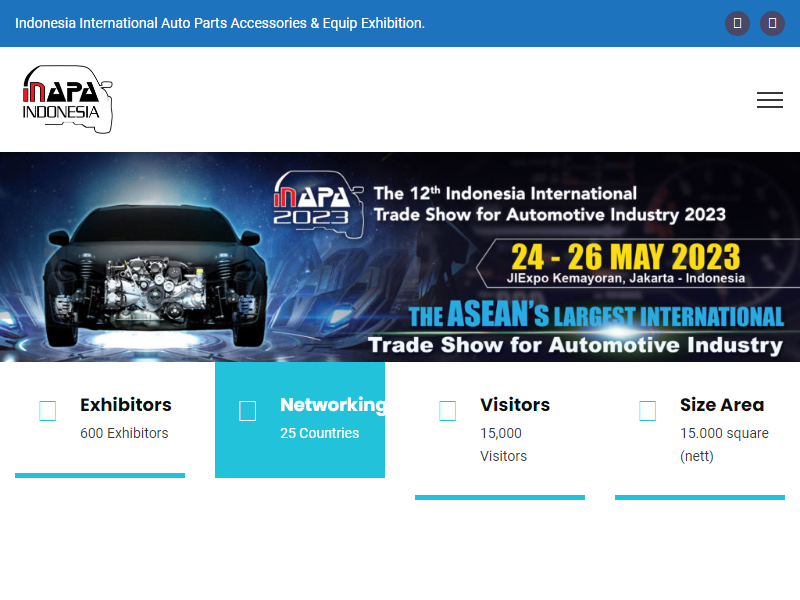
Task: Click the Size Area heading
Action: (722, 405)
